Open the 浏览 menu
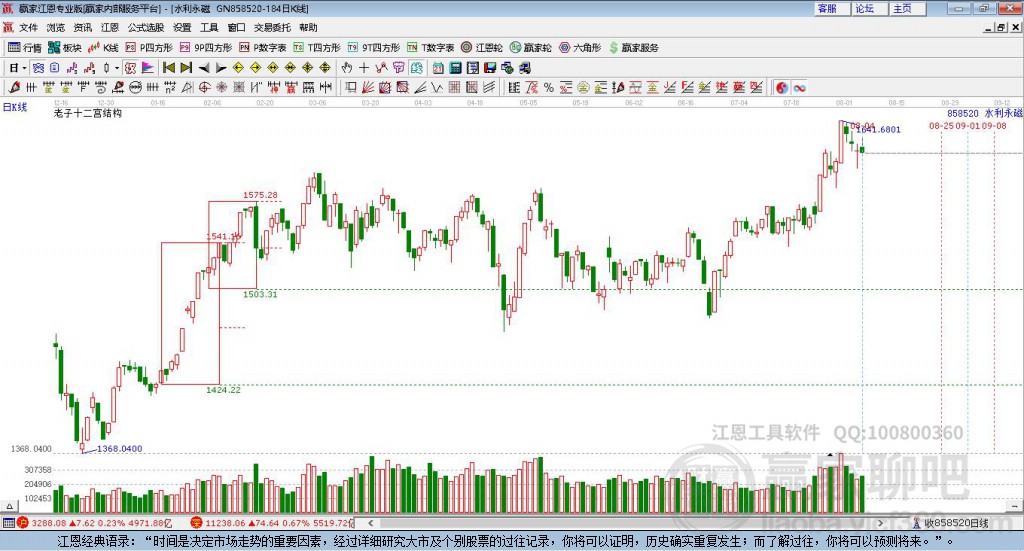1024x551 pixels. [56, 27]
